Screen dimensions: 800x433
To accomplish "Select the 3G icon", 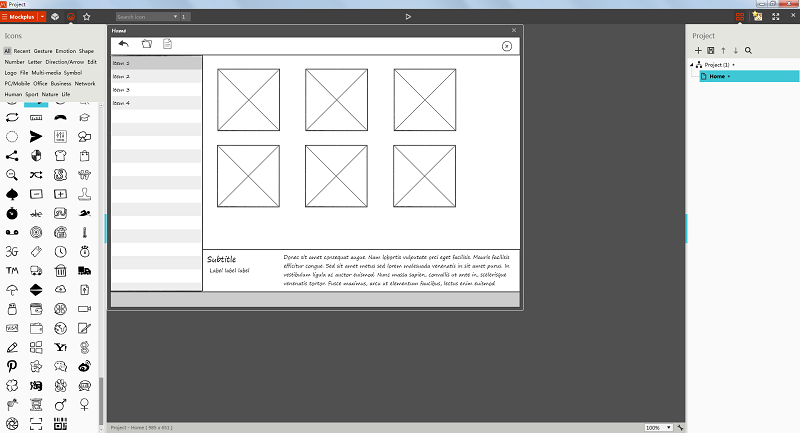I will pos(12,251).
